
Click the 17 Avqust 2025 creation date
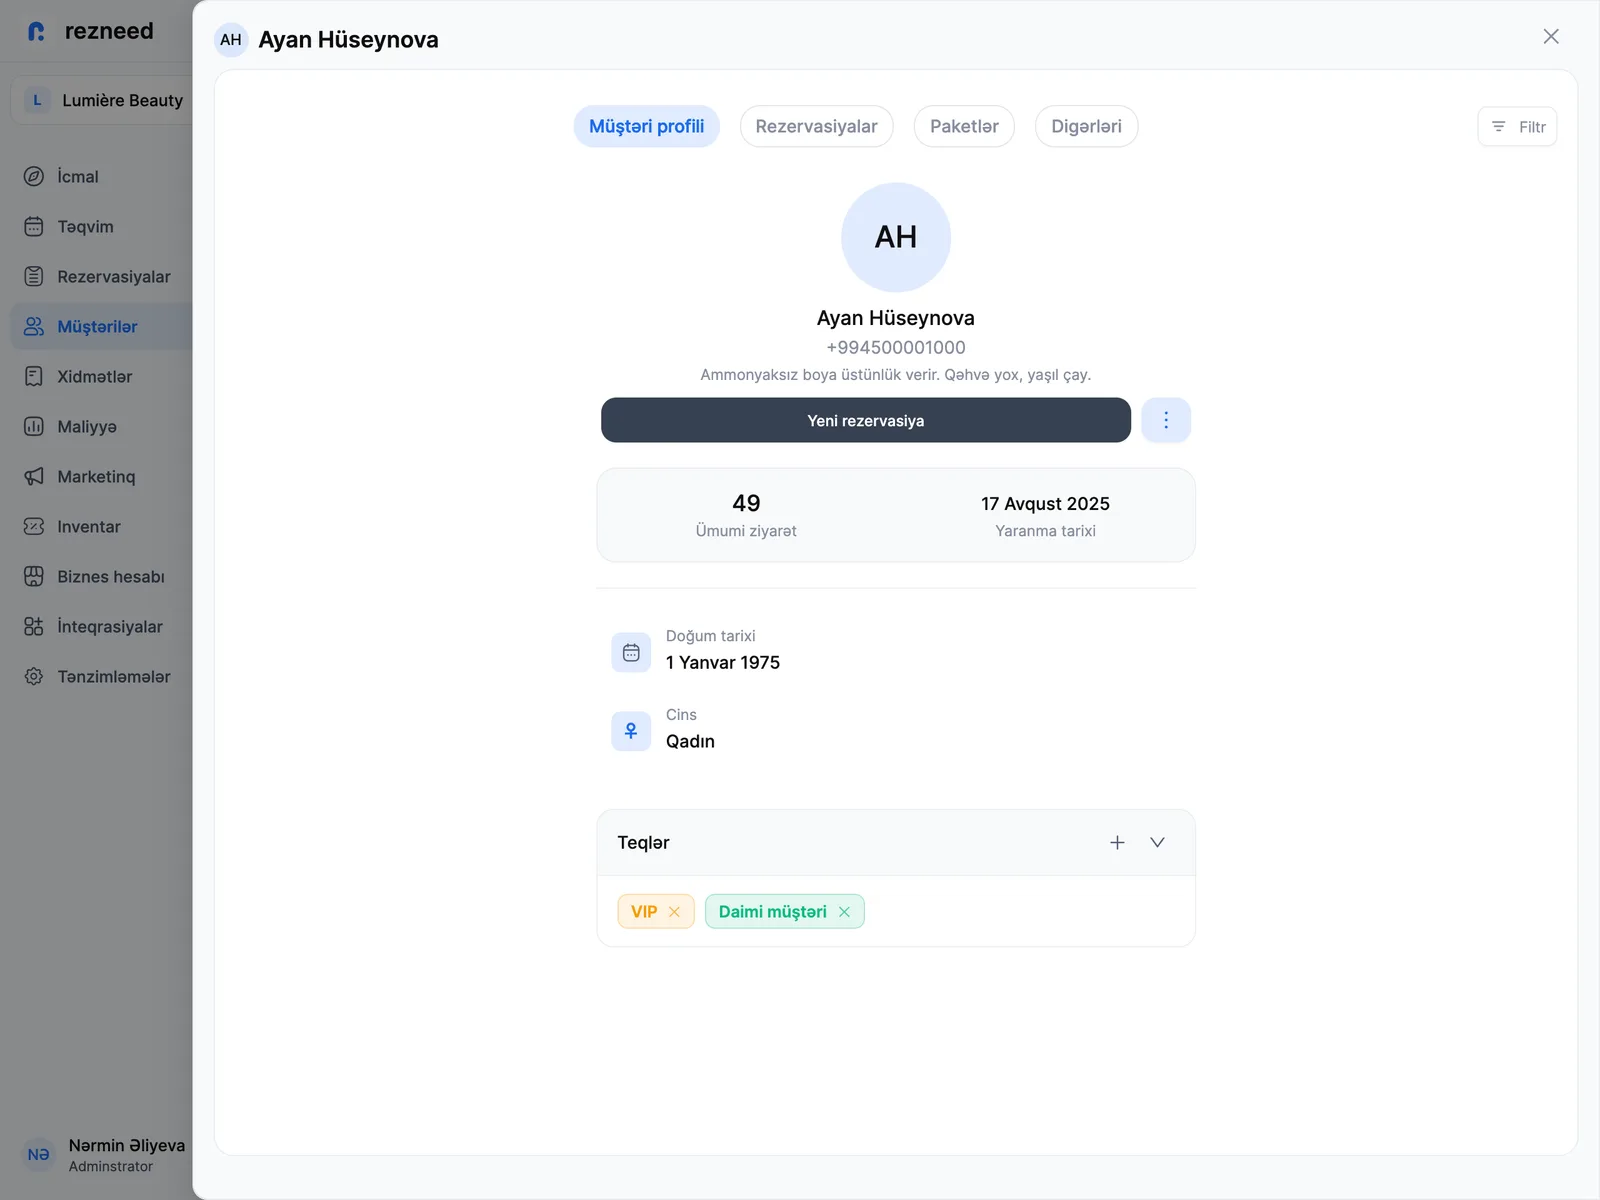click(x=1045, y=504)
